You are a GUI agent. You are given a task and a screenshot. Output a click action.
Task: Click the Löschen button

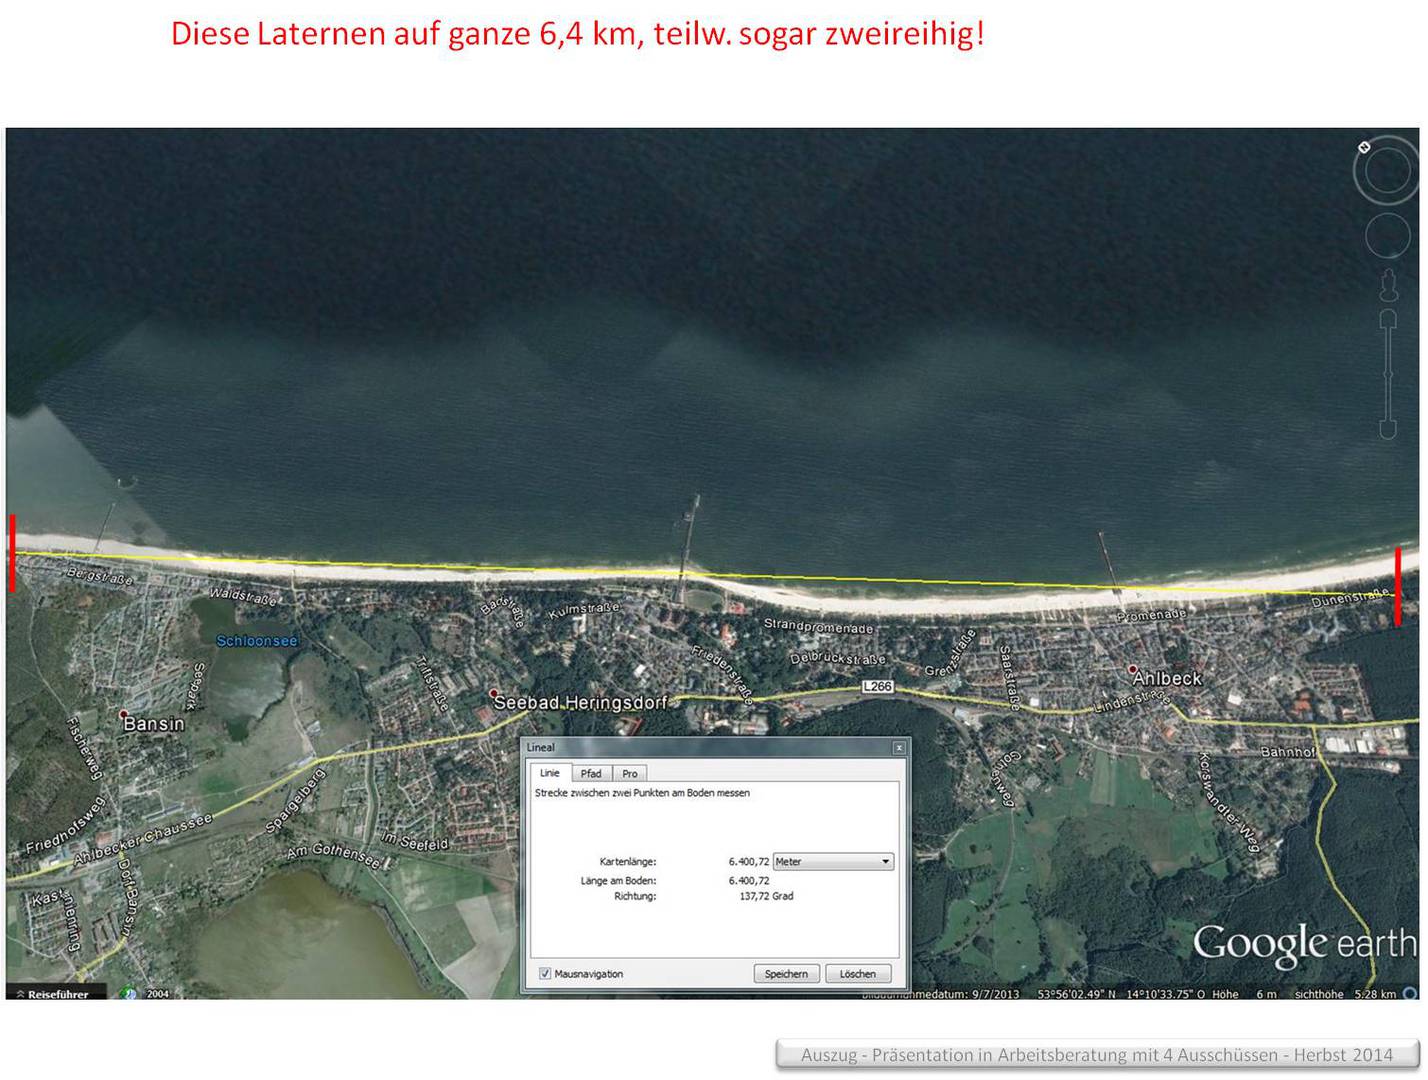(x=857, y=973)
